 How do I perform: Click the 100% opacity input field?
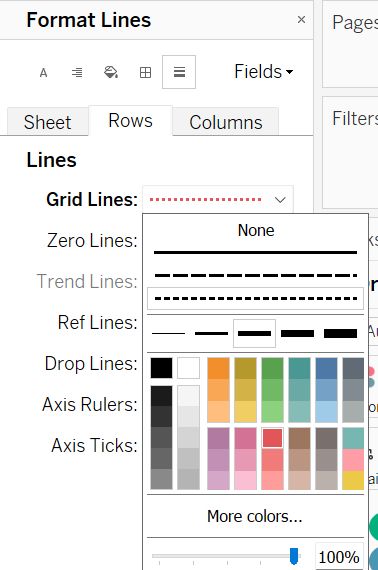[x=339, y=557]
